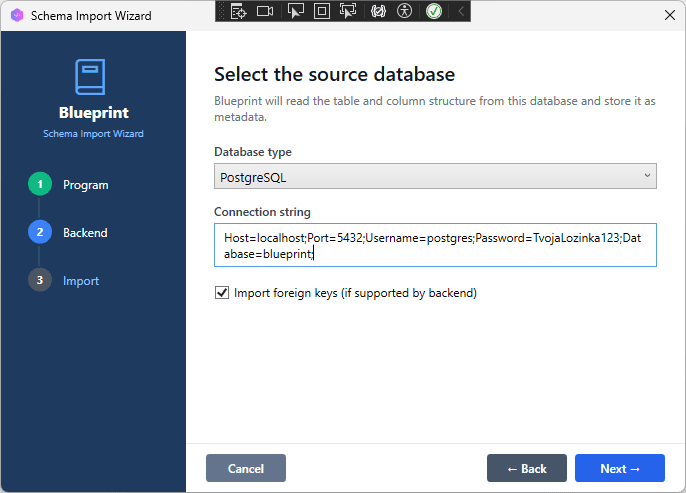Click the blue step 2 circle
The image size is (686, 493).
40,232
